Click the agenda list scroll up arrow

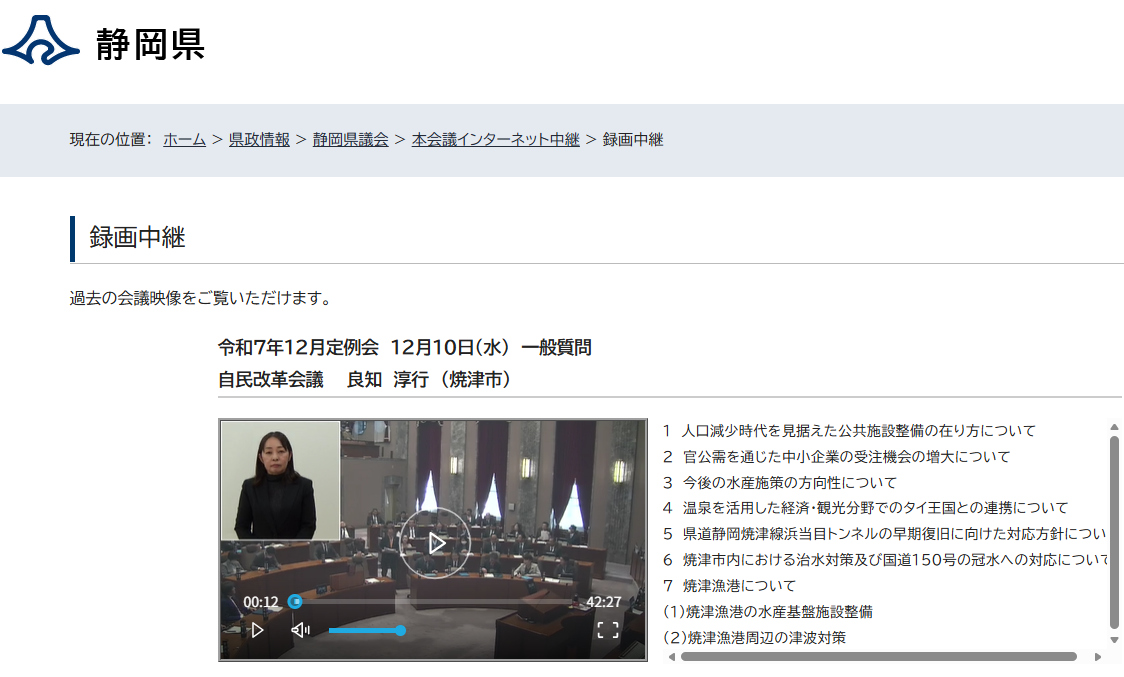1114,427
